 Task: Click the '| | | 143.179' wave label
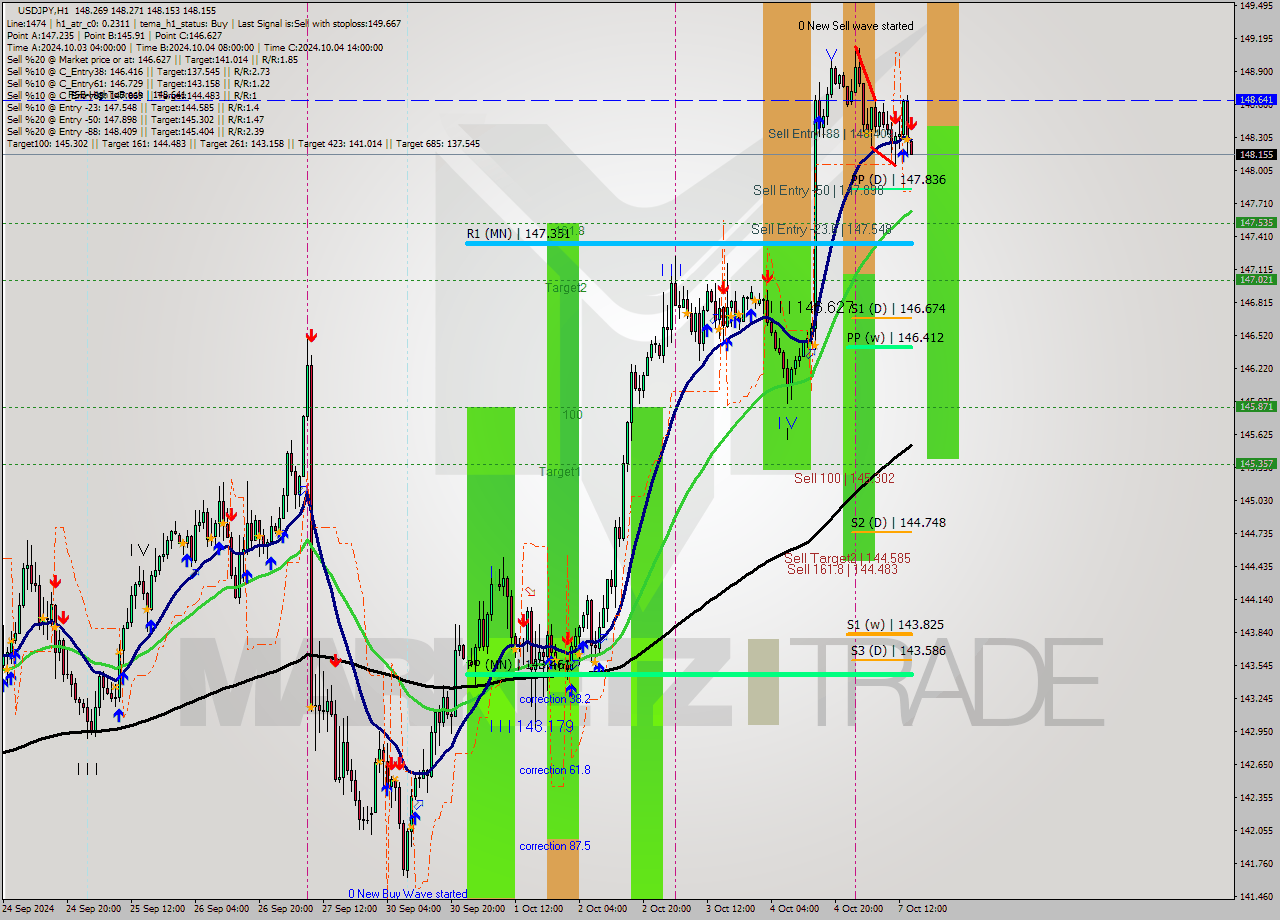532,726
